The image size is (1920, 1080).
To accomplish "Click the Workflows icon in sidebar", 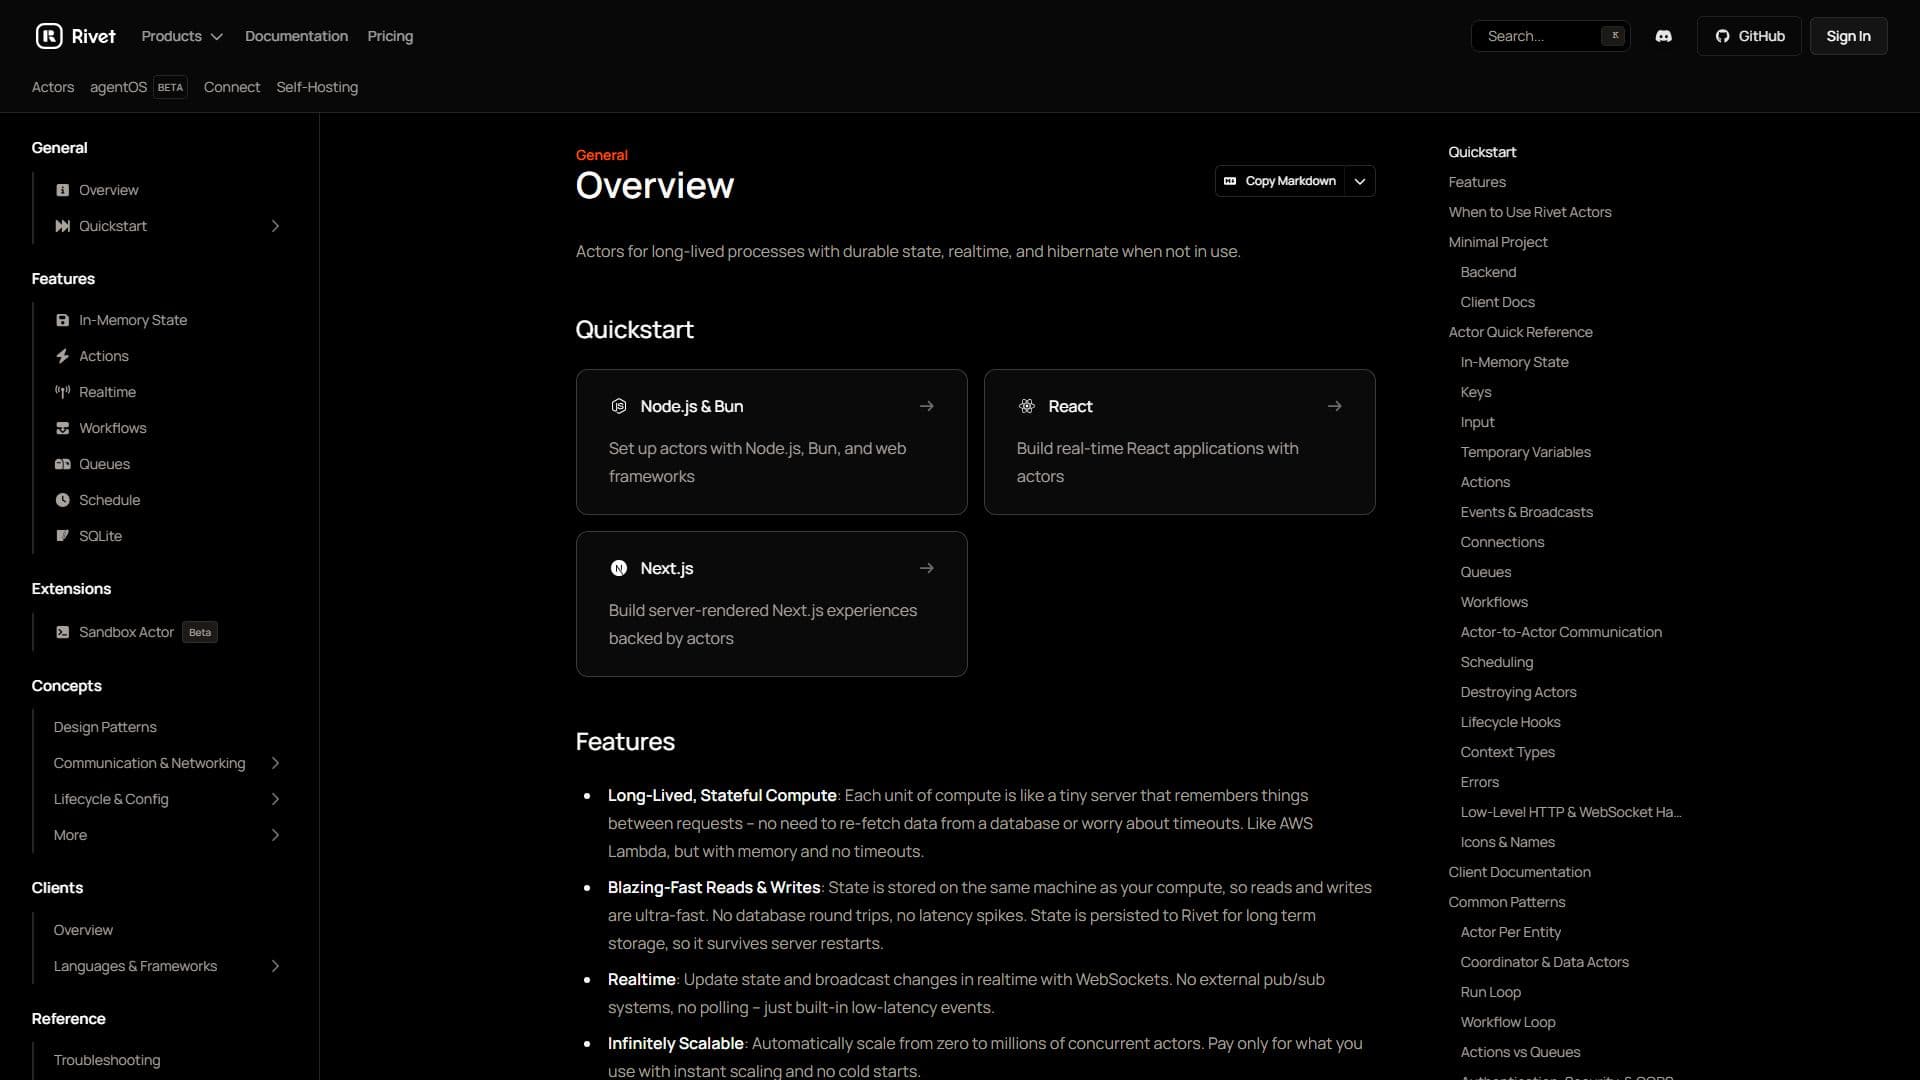I will pos(63,428).
